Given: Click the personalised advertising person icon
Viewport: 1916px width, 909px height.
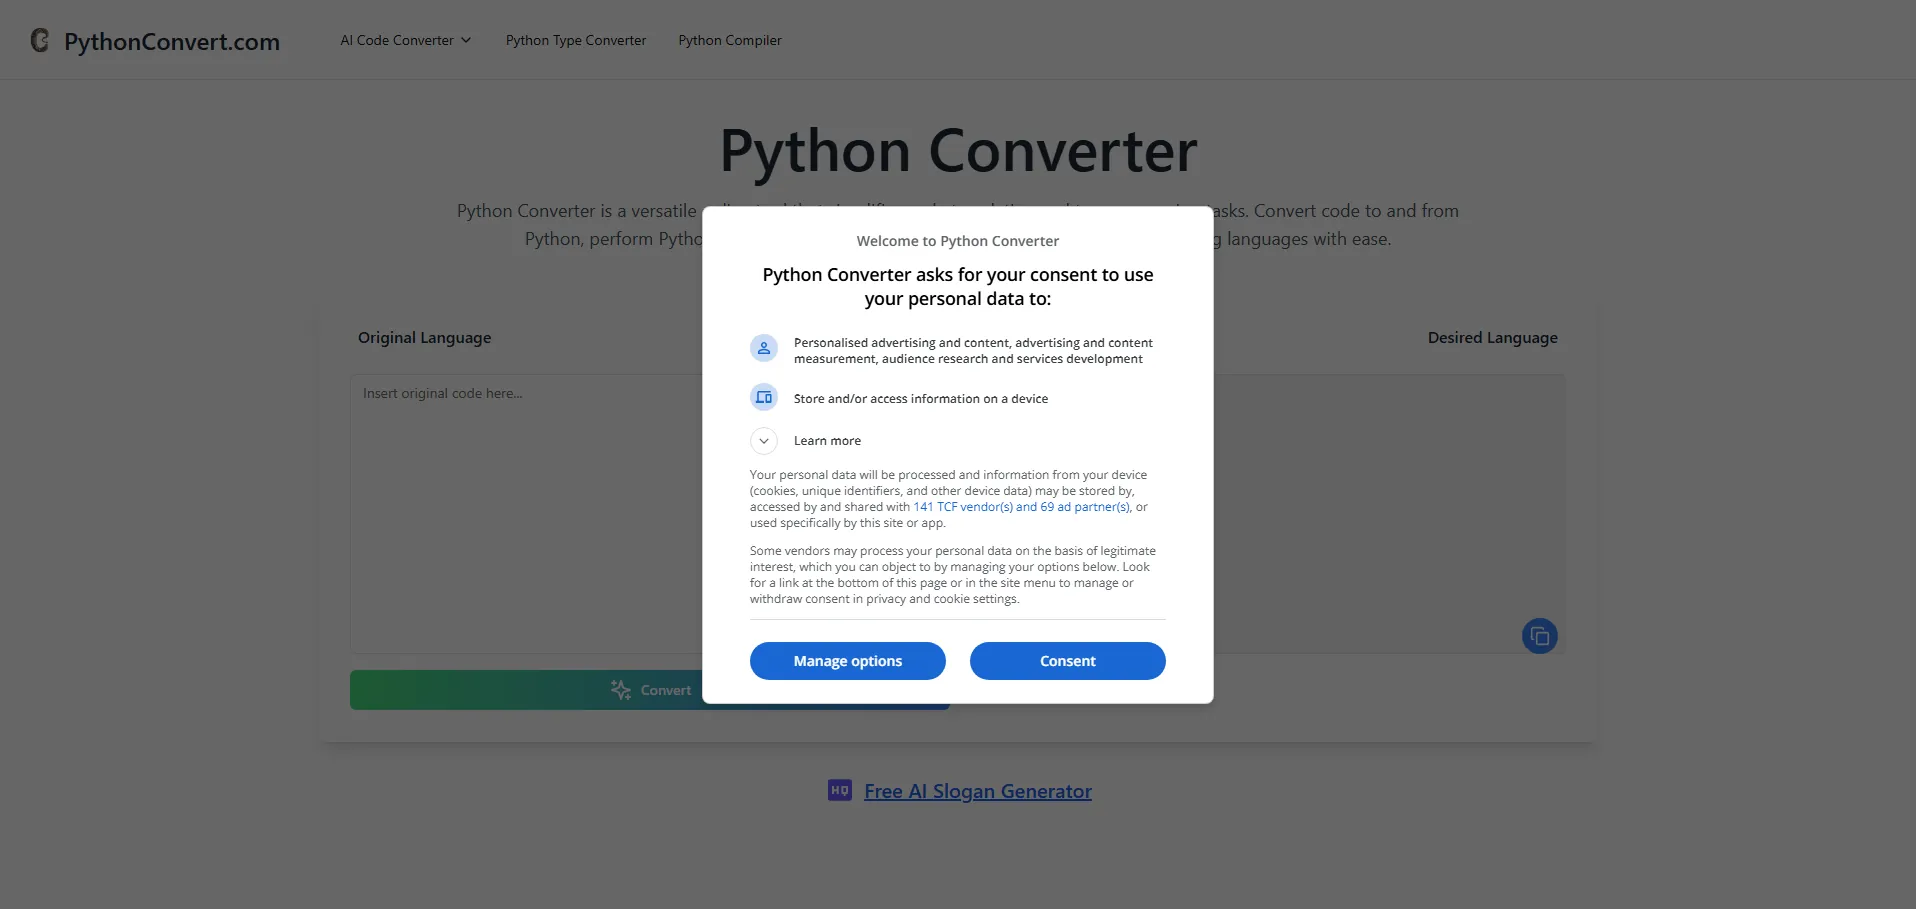Looking at the screenshot, I should point(764,348).
